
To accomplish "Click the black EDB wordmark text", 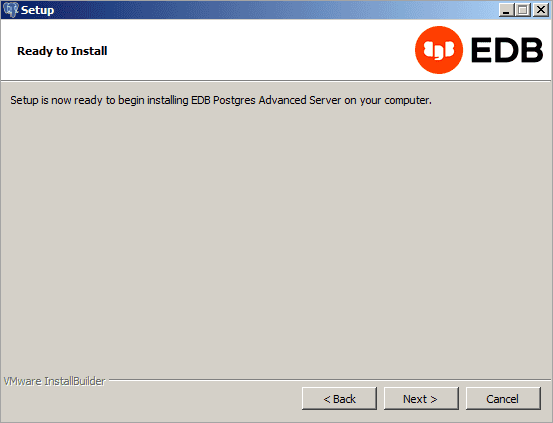I will click(507, 50).
